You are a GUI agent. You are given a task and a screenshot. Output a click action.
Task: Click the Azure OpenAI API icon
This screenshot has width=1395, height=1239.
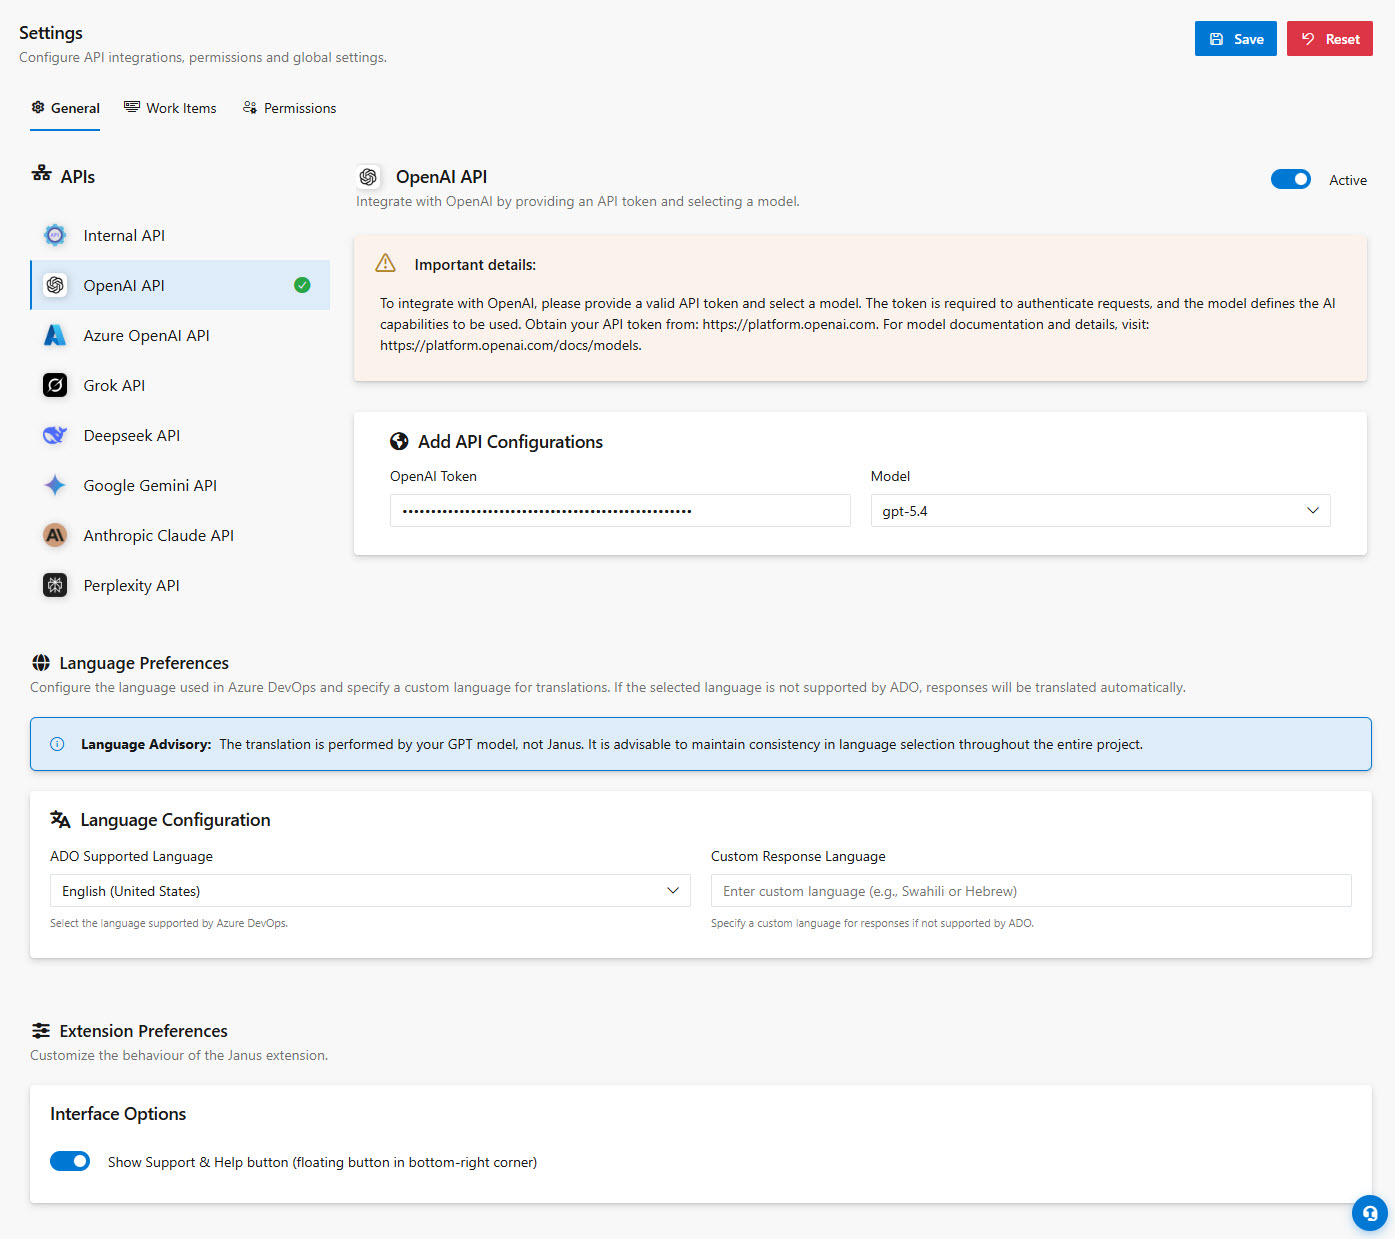point(55,335)
